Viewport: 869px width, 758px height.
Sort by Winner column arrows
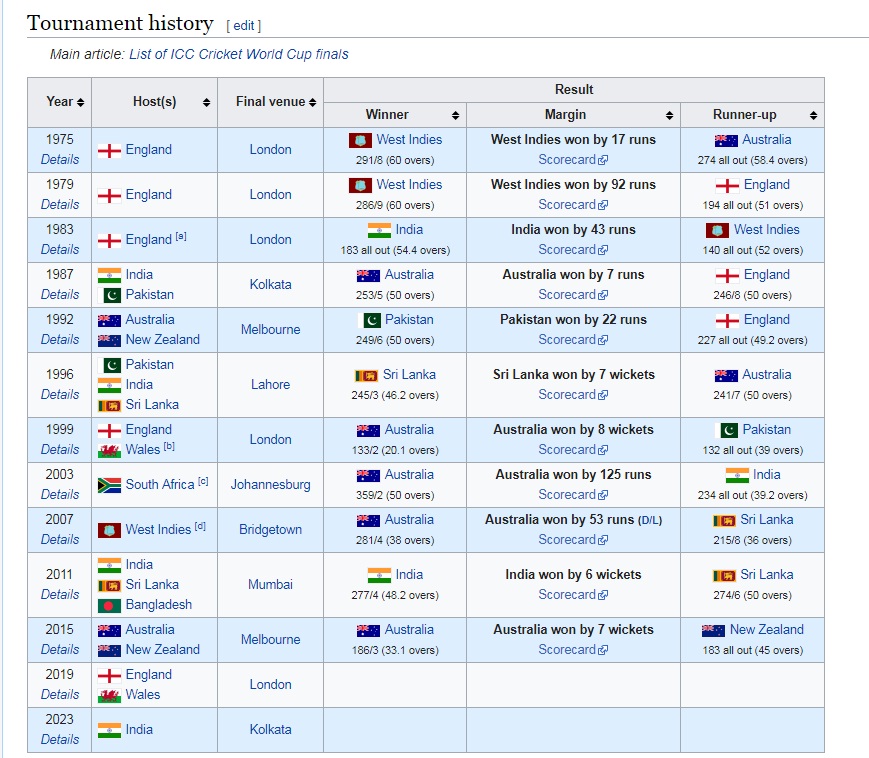tap(455, 115)
